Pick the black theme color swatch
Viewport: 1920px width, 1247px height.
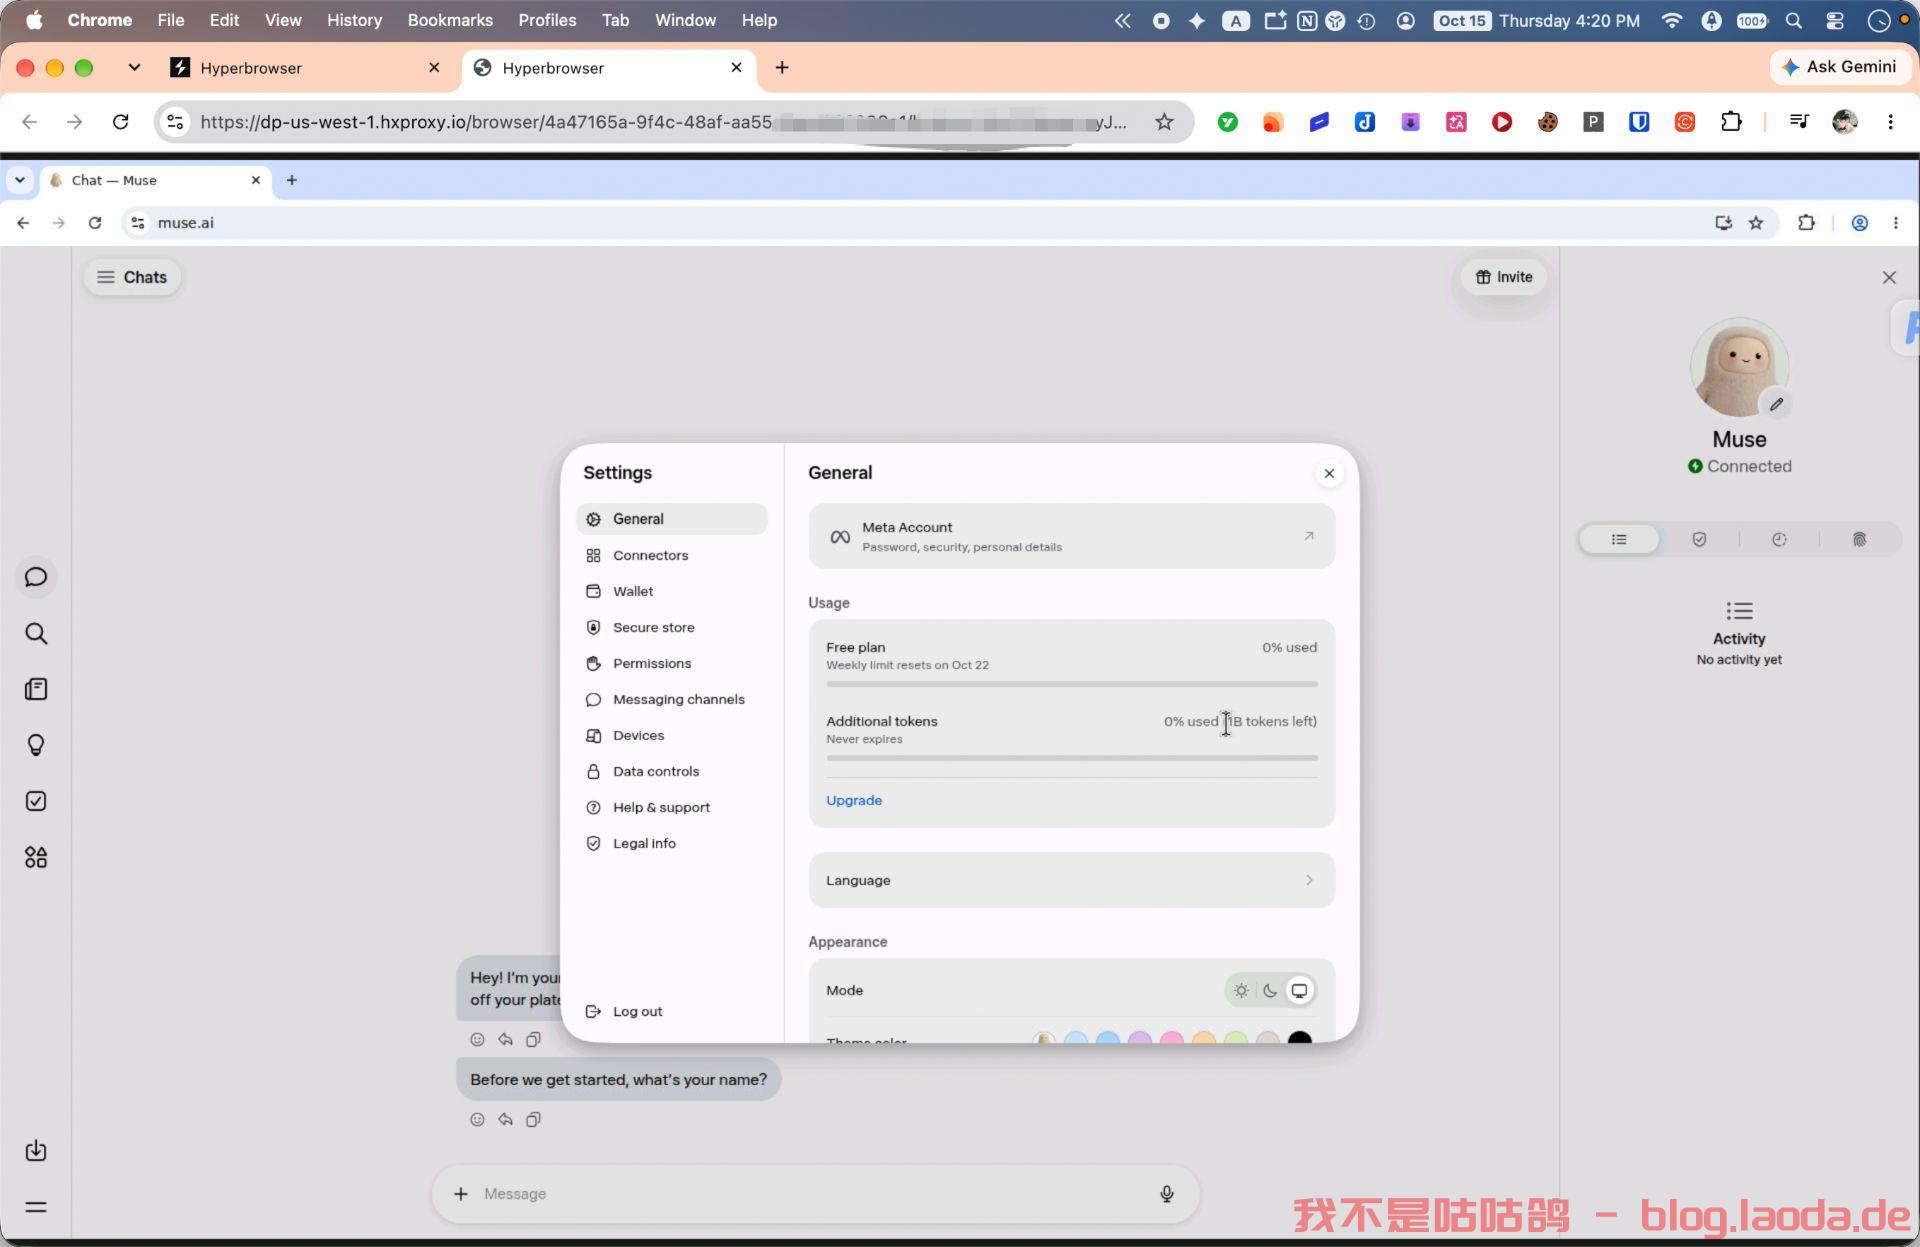click(x=1299, y=1038)
